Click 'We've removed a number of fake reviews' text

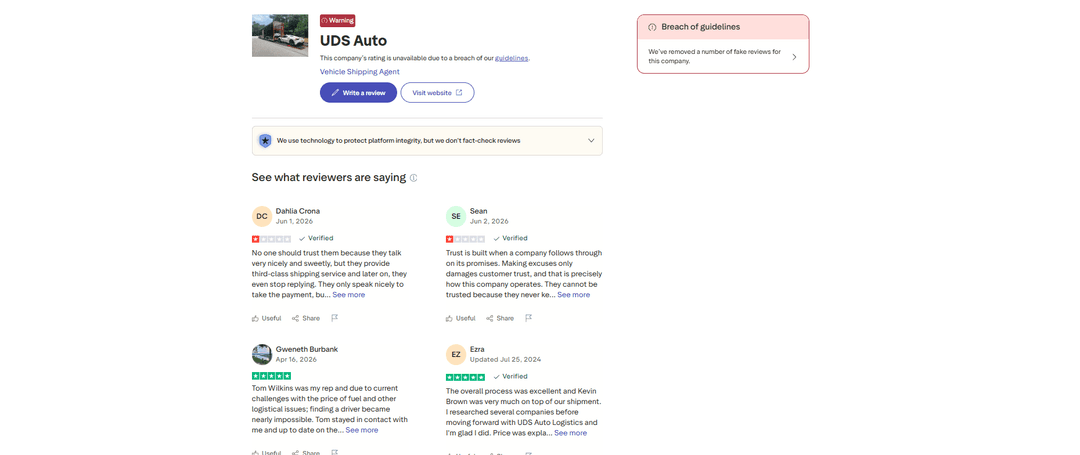714,56
